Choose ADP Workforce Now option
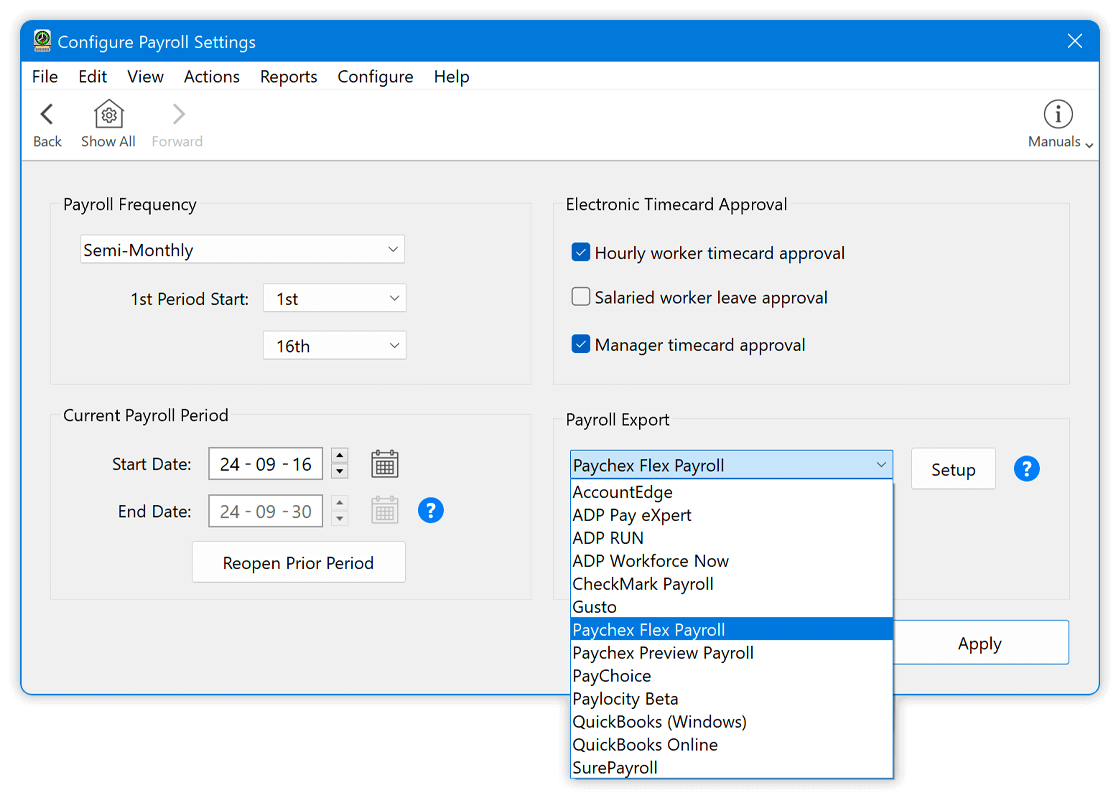The height and width of the screenshot is (800, 1120). (x=731, y=561)
